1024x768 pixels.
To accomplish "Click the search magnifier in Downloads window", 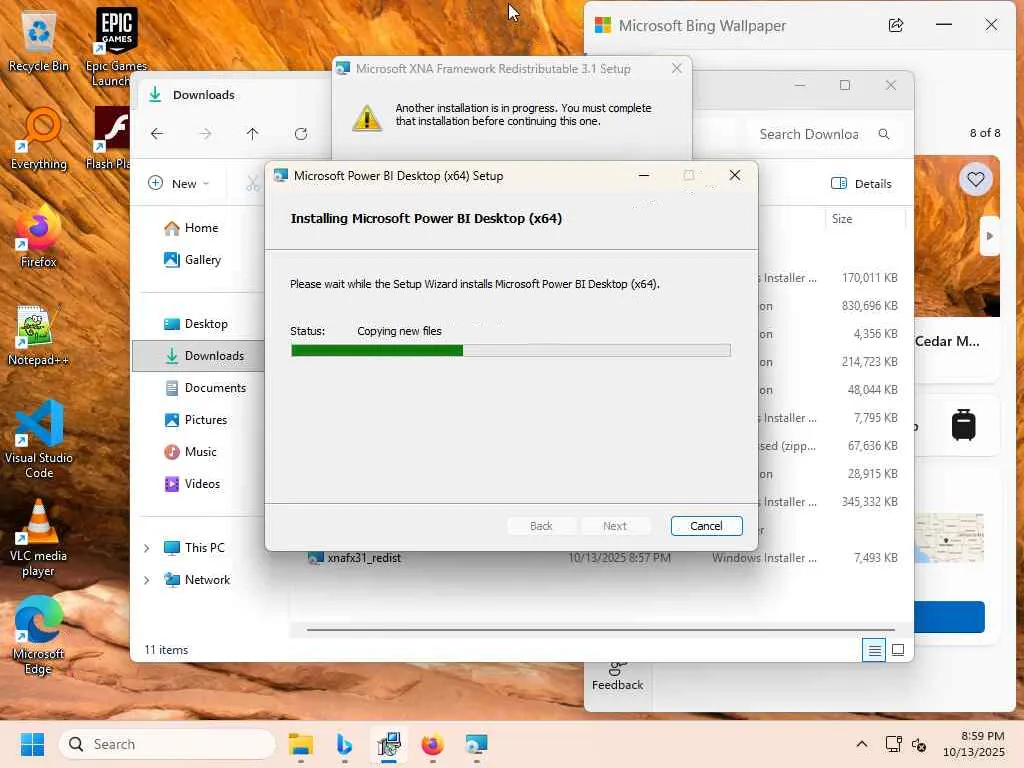I will pyautogui.click(x=884, y=134).
